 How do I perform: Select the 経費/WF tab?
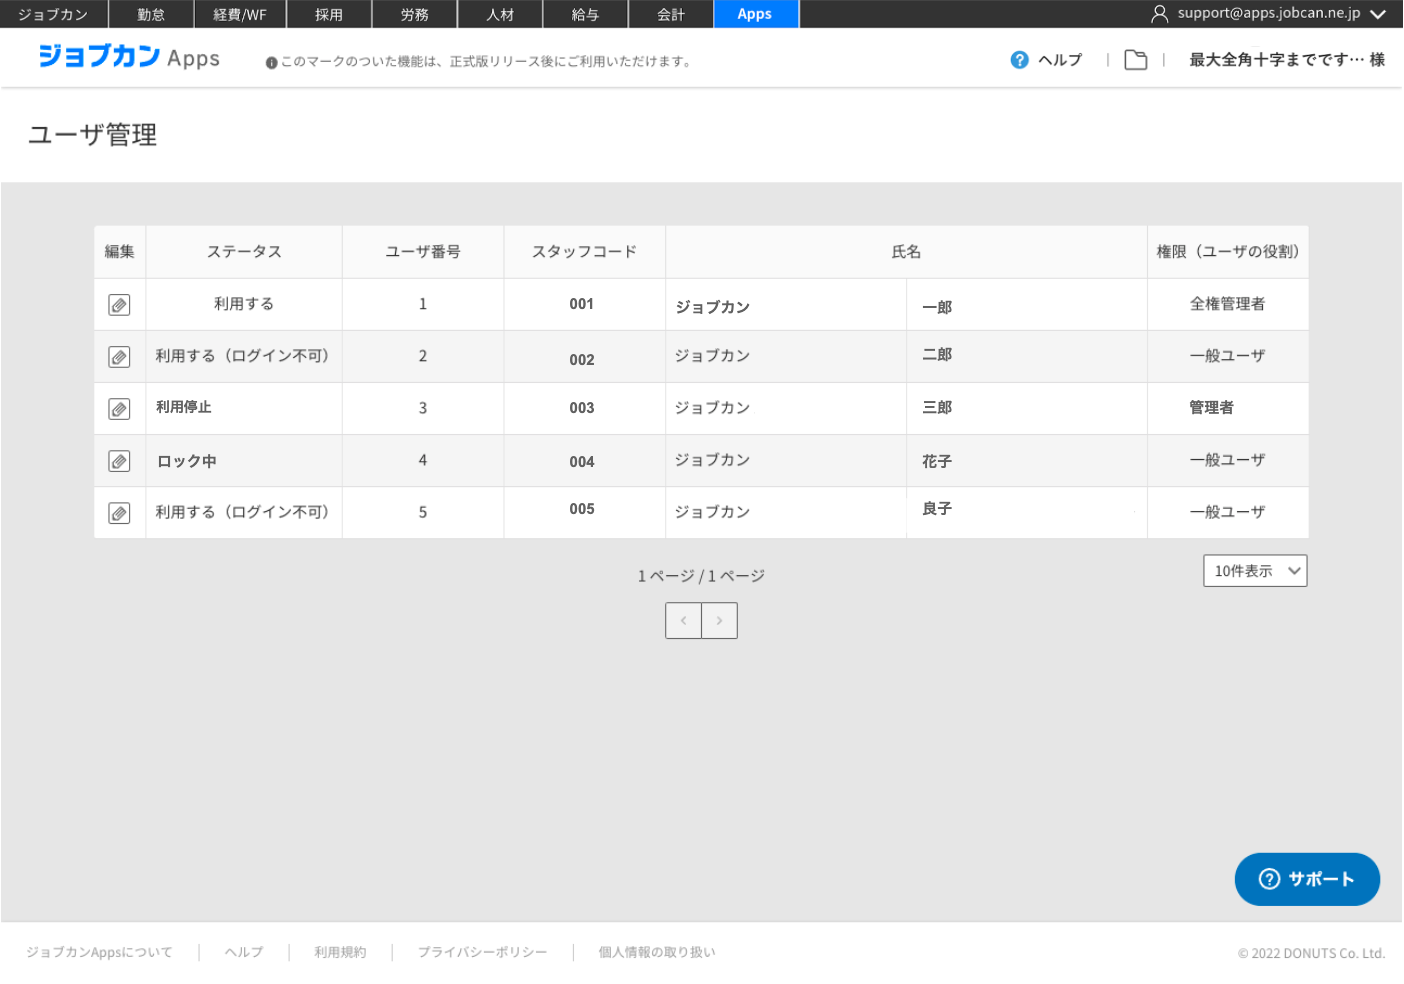click(240, 14)
